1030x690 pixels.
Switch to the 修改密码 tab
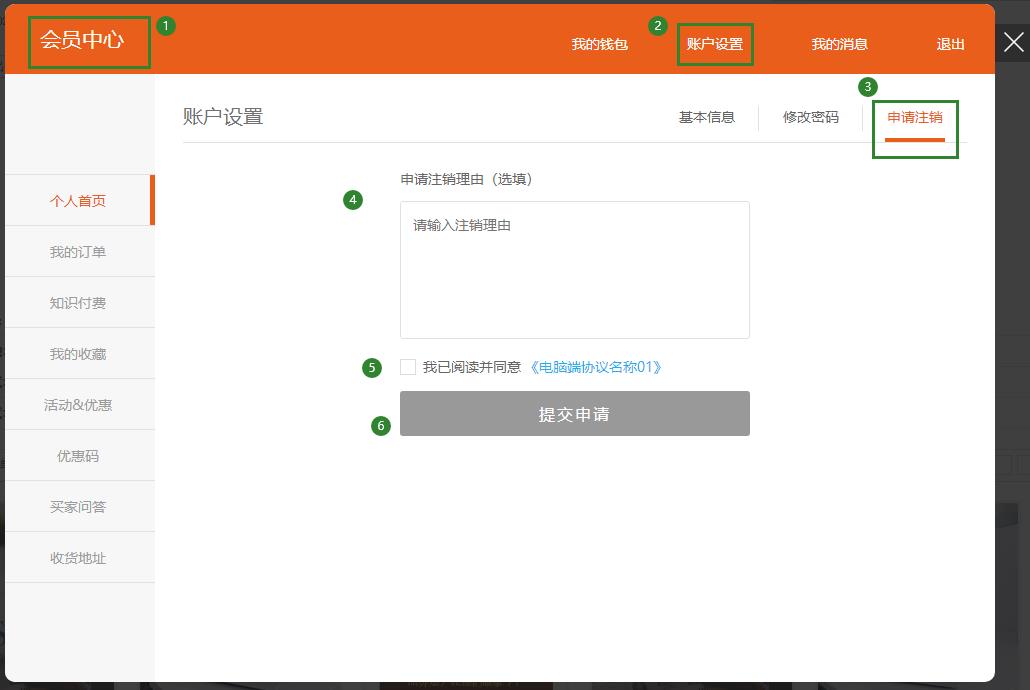pyautogui.click(x=810, y=117)
